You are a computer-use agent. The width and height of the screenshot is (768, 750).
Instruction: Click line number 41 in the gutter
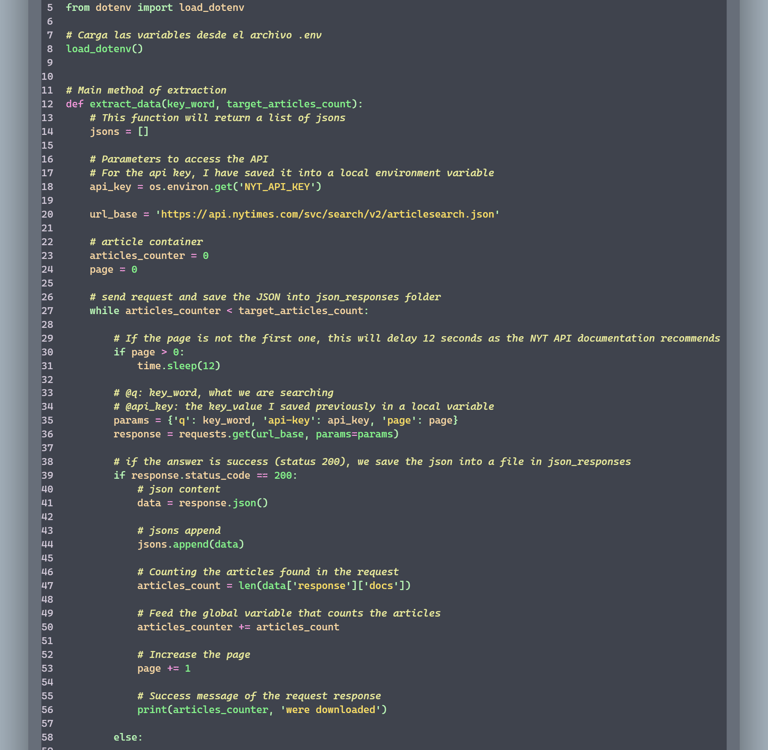tap(47, 503)
